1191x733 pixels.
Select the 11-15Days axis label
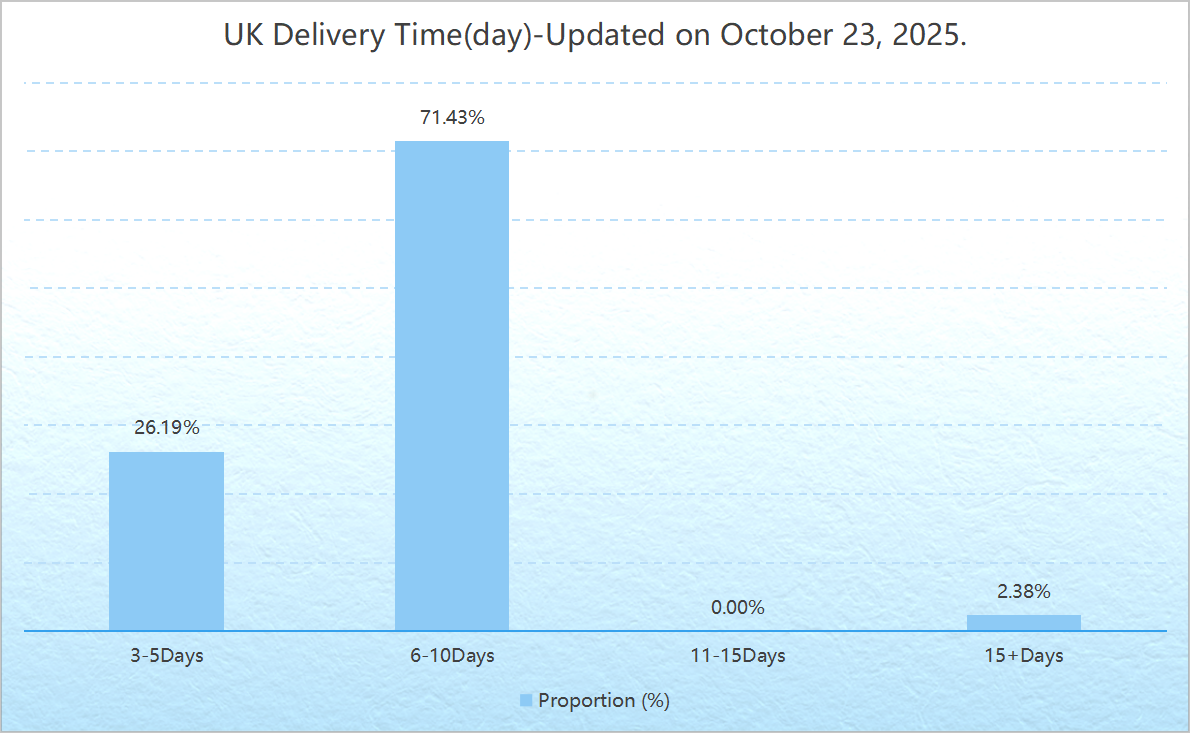[x=738, y=656]
